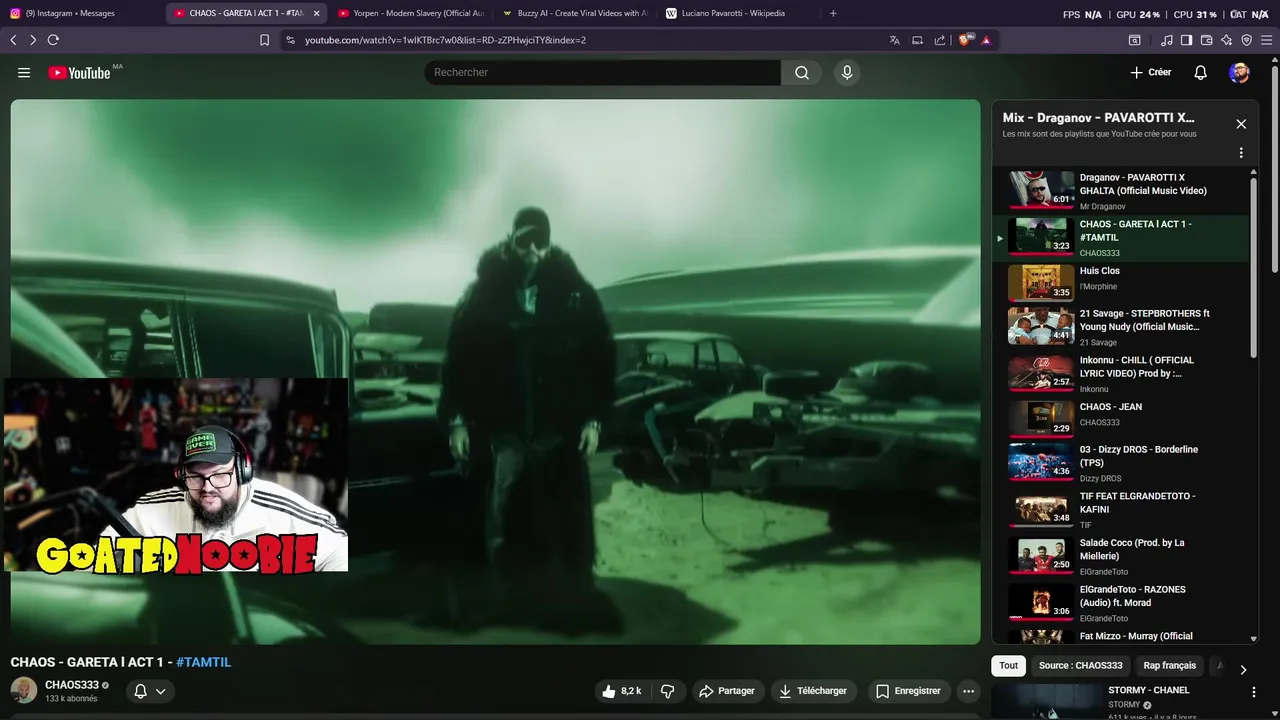Open Brave Shields lion icon
This screenshot has height=720, width=1280.
(965, 40)
